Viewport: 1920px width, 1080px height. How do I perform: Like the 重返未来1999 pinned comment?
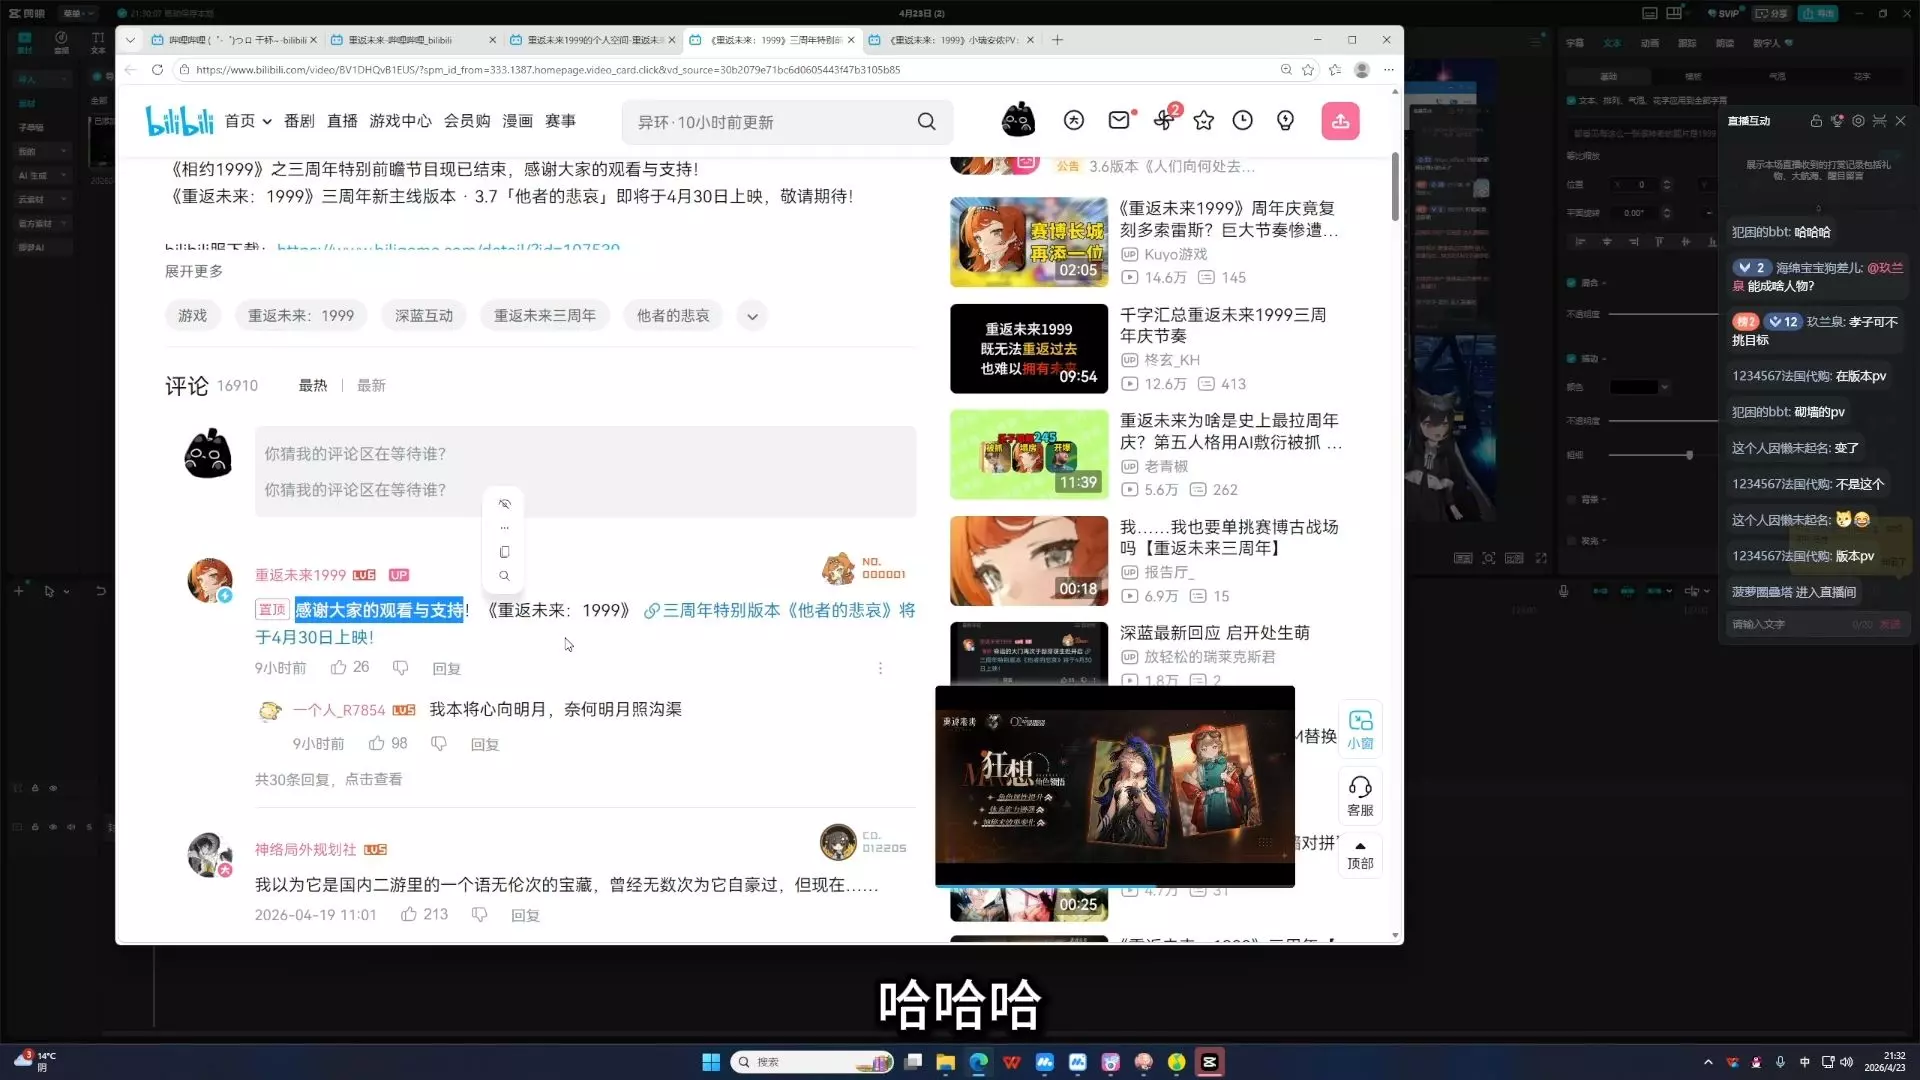pyautogui.click(x=339, y=667)
